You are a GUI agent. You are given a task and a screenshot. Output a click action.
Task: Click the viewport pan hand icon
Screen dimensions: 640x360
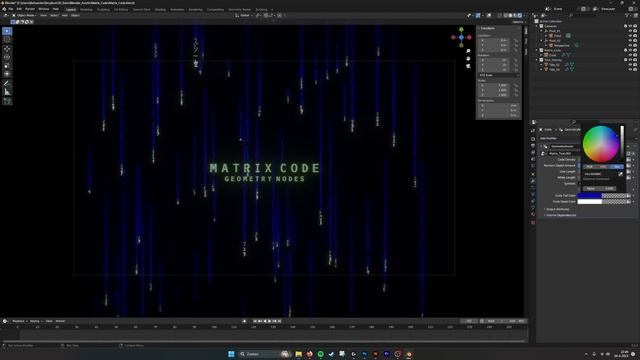pyautogui.click(x=468, y=58)
